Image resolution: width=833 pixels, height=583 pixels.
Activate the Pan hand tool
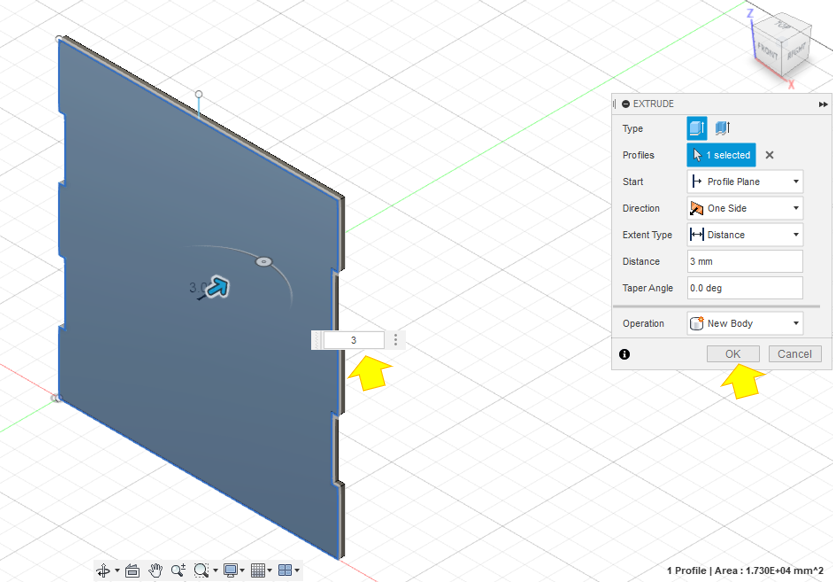coord(155,570)
